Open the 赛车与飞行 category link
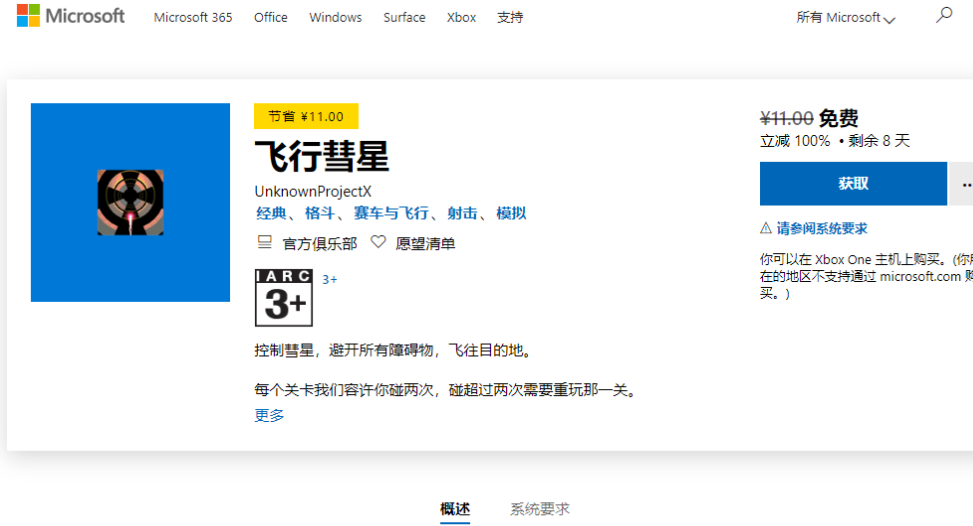973x526 pixels. pyautogui.click(x=391, y=213)
